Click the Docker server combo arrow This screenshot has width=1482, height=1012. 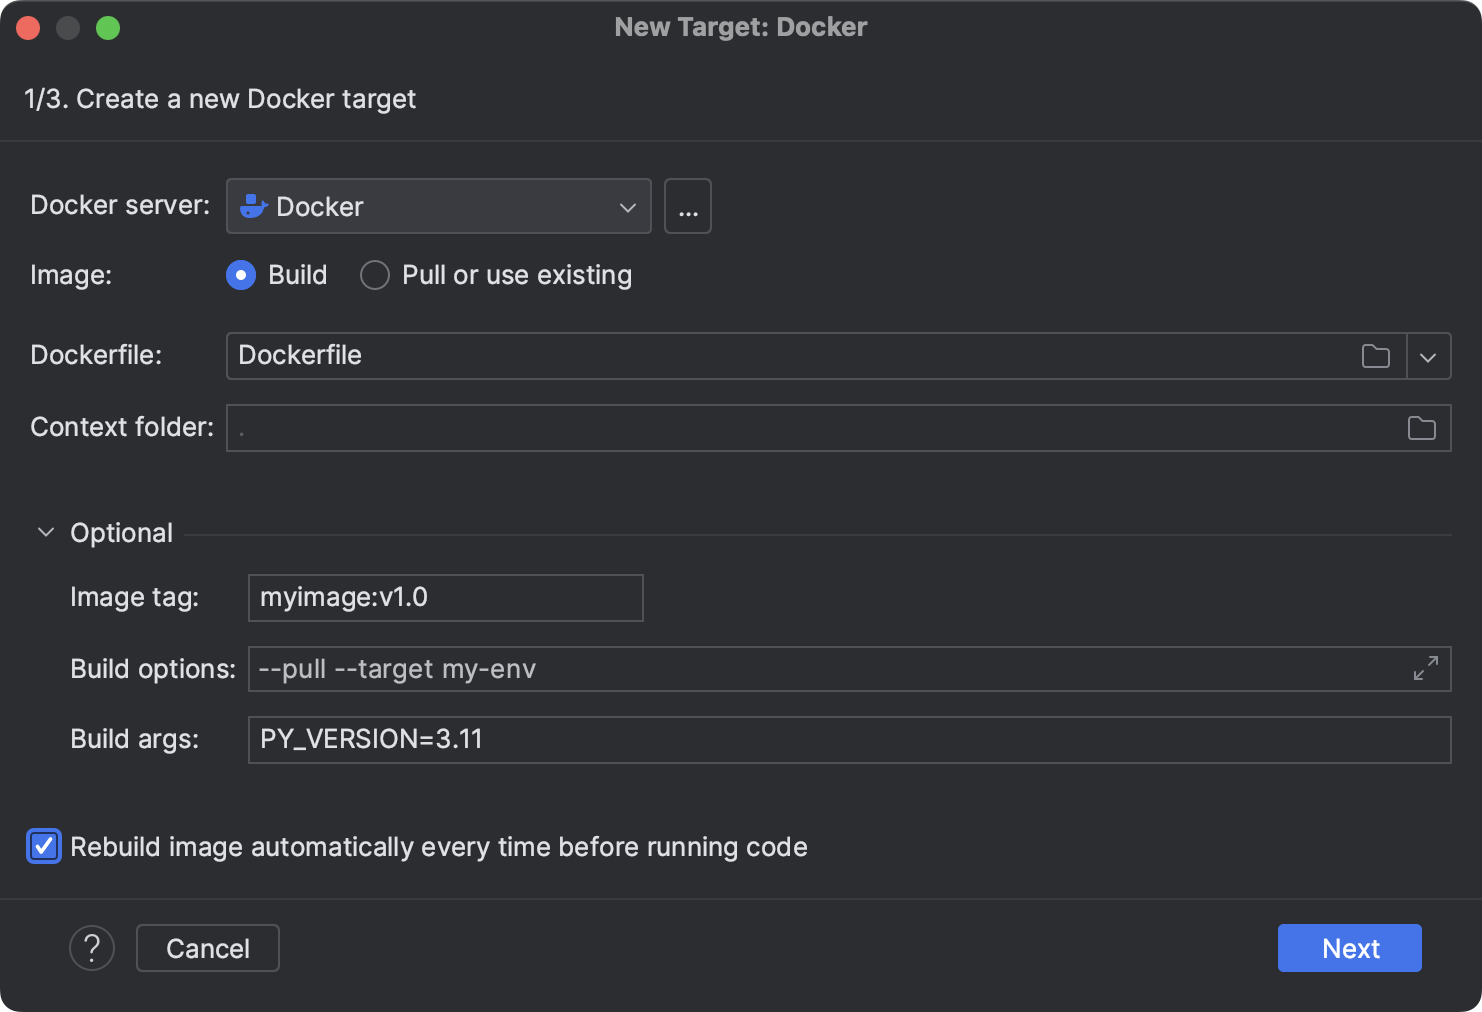[x=627, y=206]
